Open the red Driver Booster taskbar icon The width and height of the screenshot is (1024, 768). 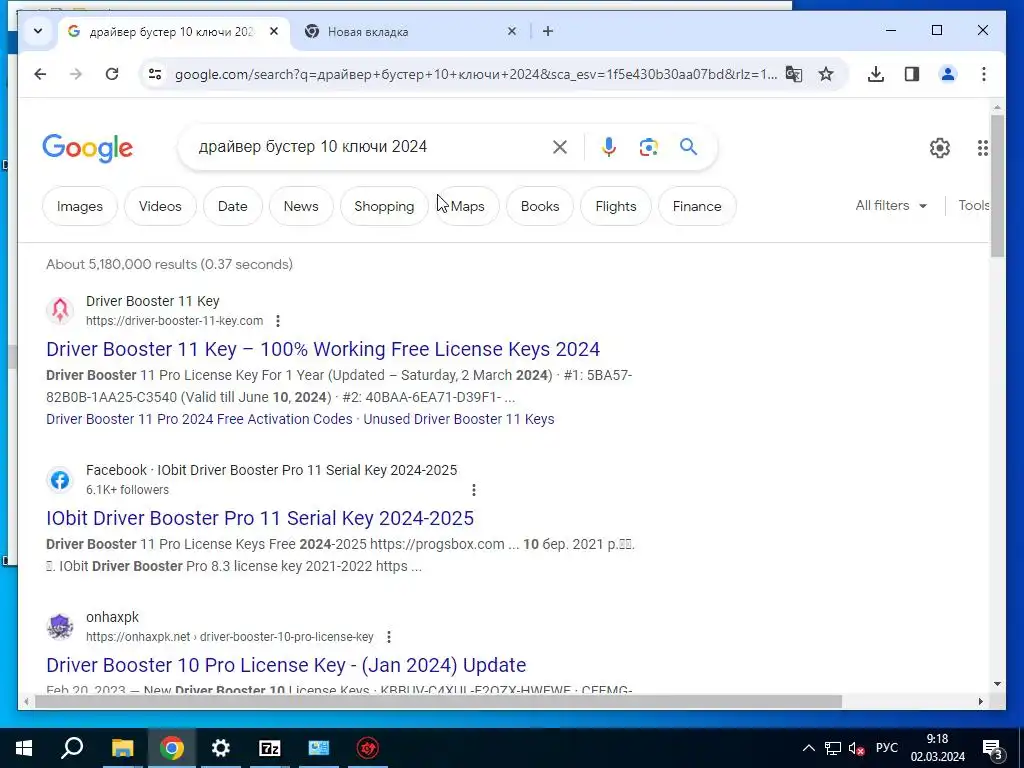368,748
